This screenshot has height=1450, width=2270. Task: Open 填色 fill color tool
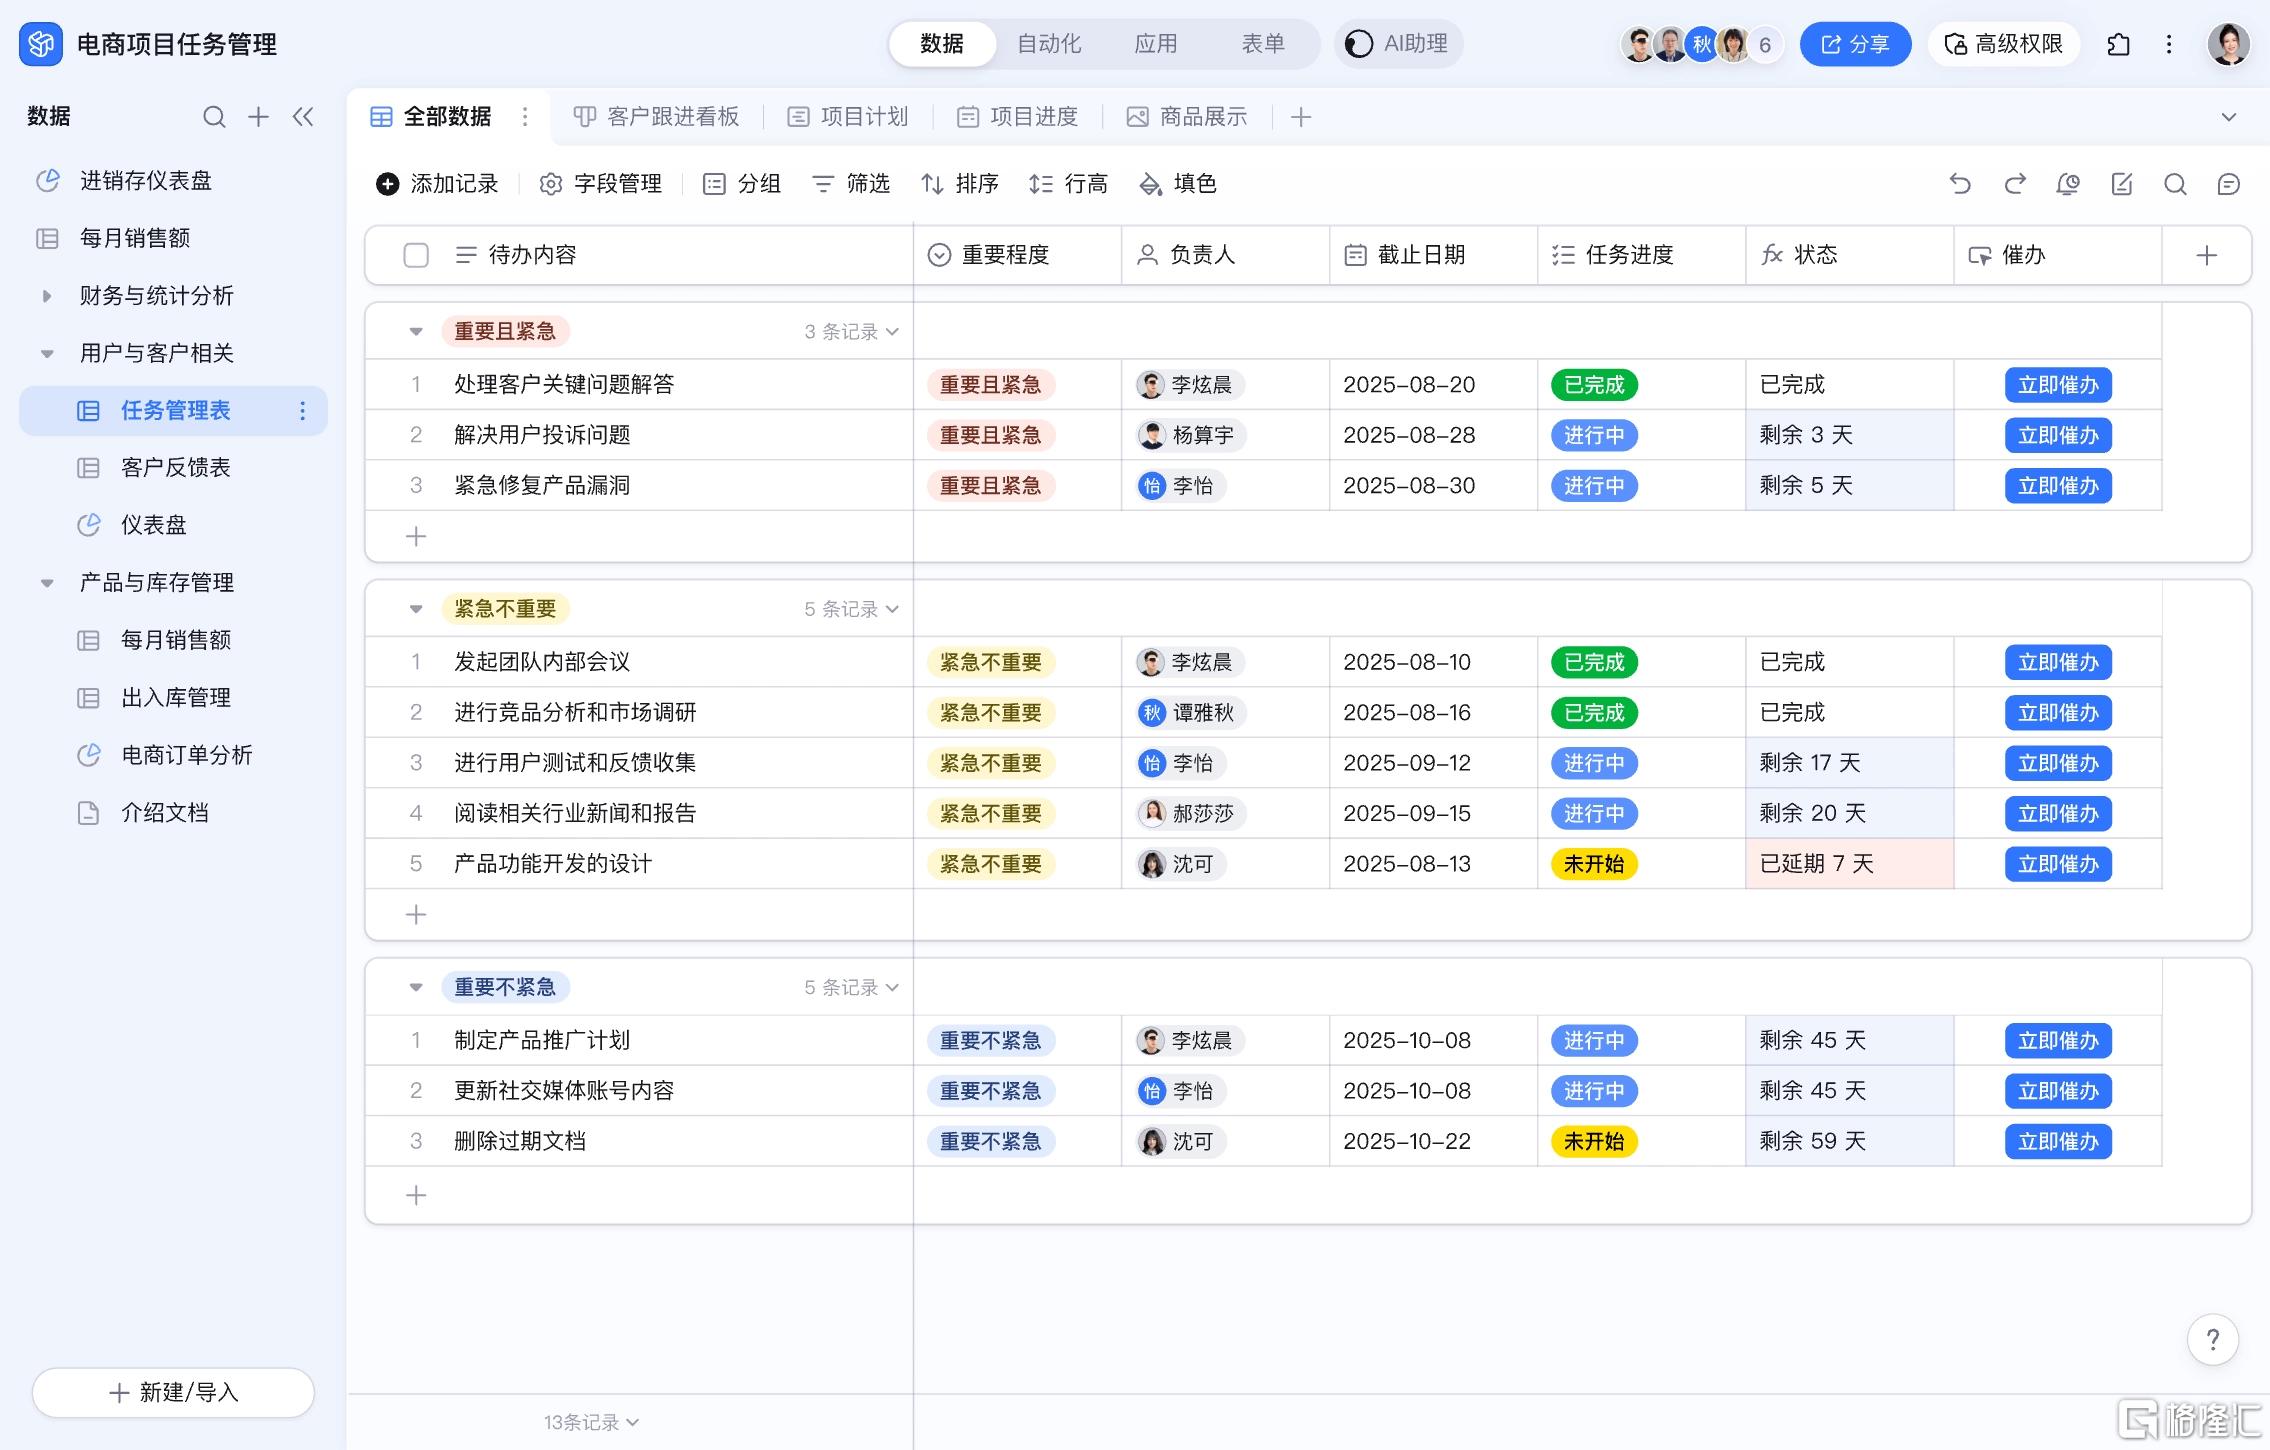click(1178, 184)
